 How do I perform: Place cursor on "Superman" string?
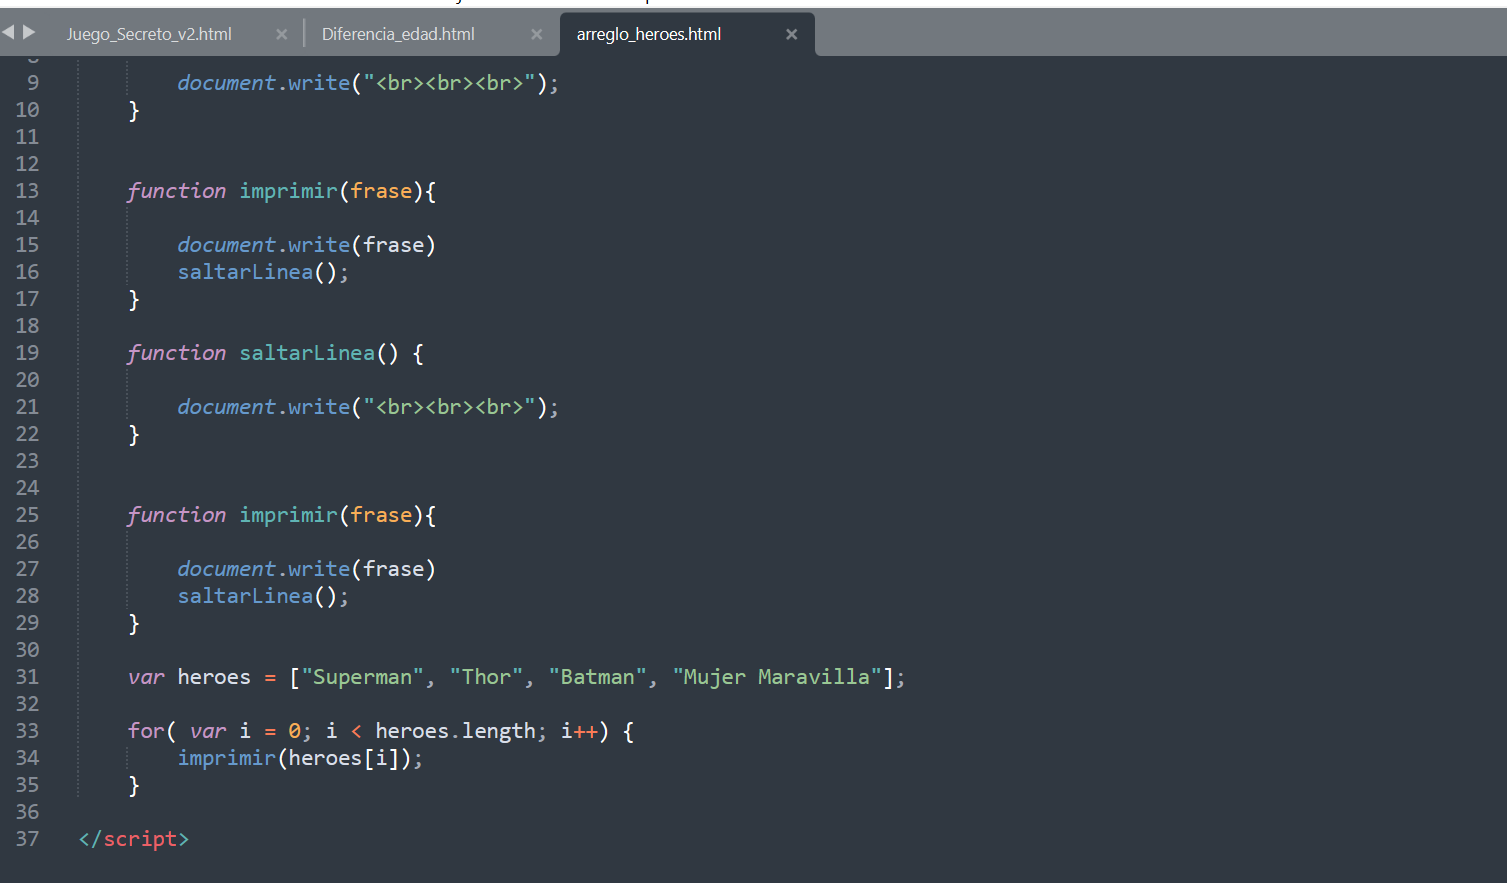362,677
